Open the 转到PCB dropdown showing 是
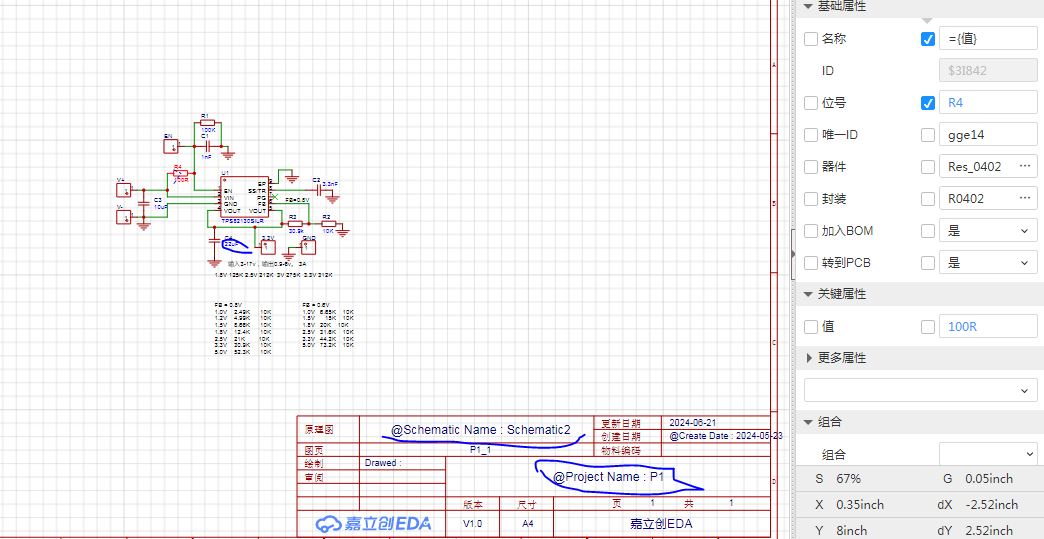1044x539 pixels. coord(988,263)
